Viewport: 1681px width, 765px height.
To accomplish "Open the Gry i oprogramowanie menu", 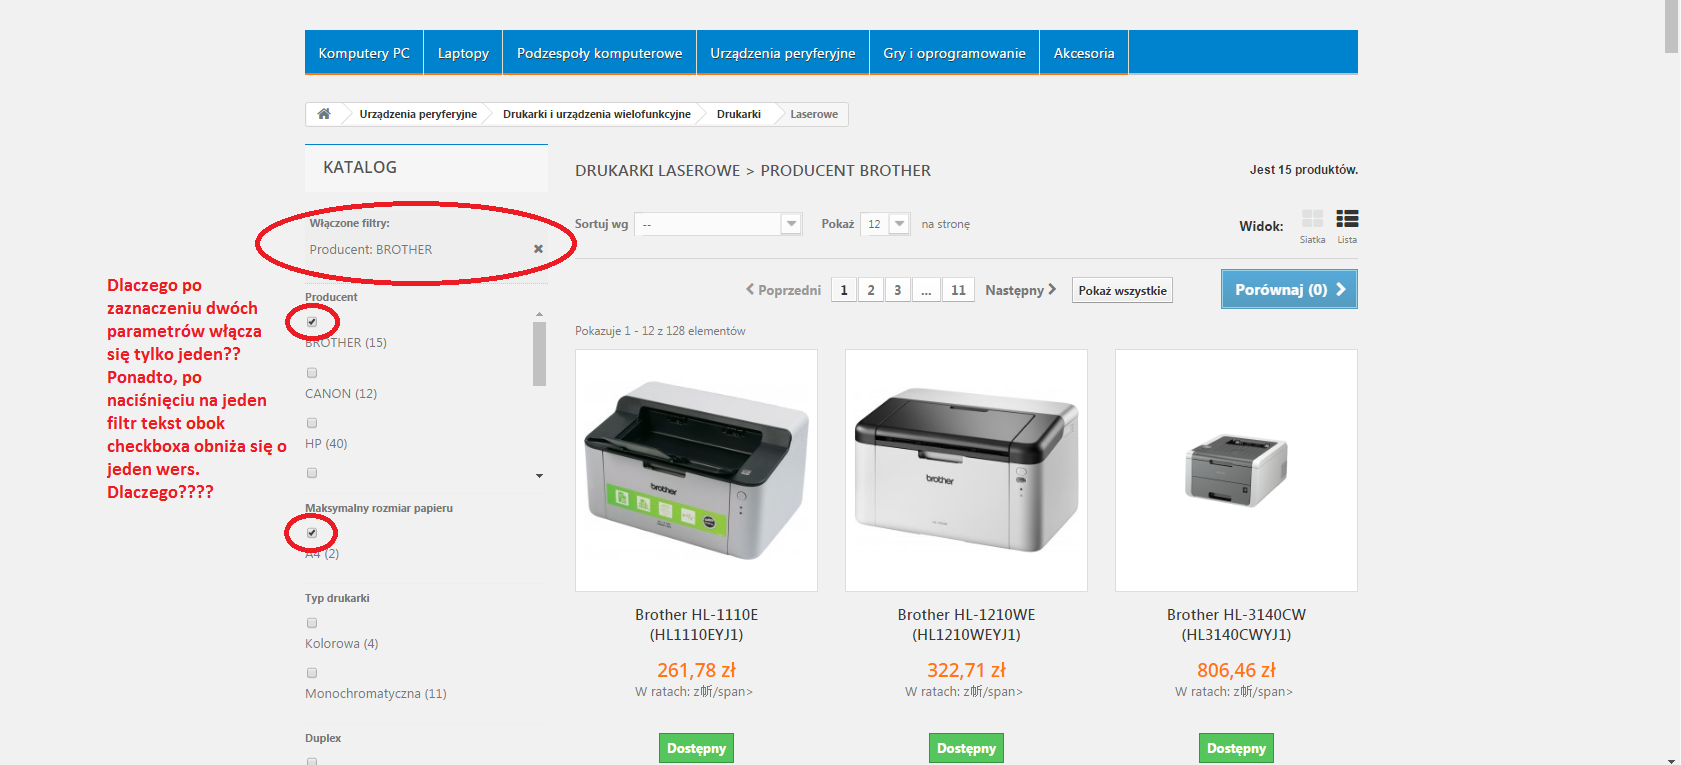I will click(954, 53).
